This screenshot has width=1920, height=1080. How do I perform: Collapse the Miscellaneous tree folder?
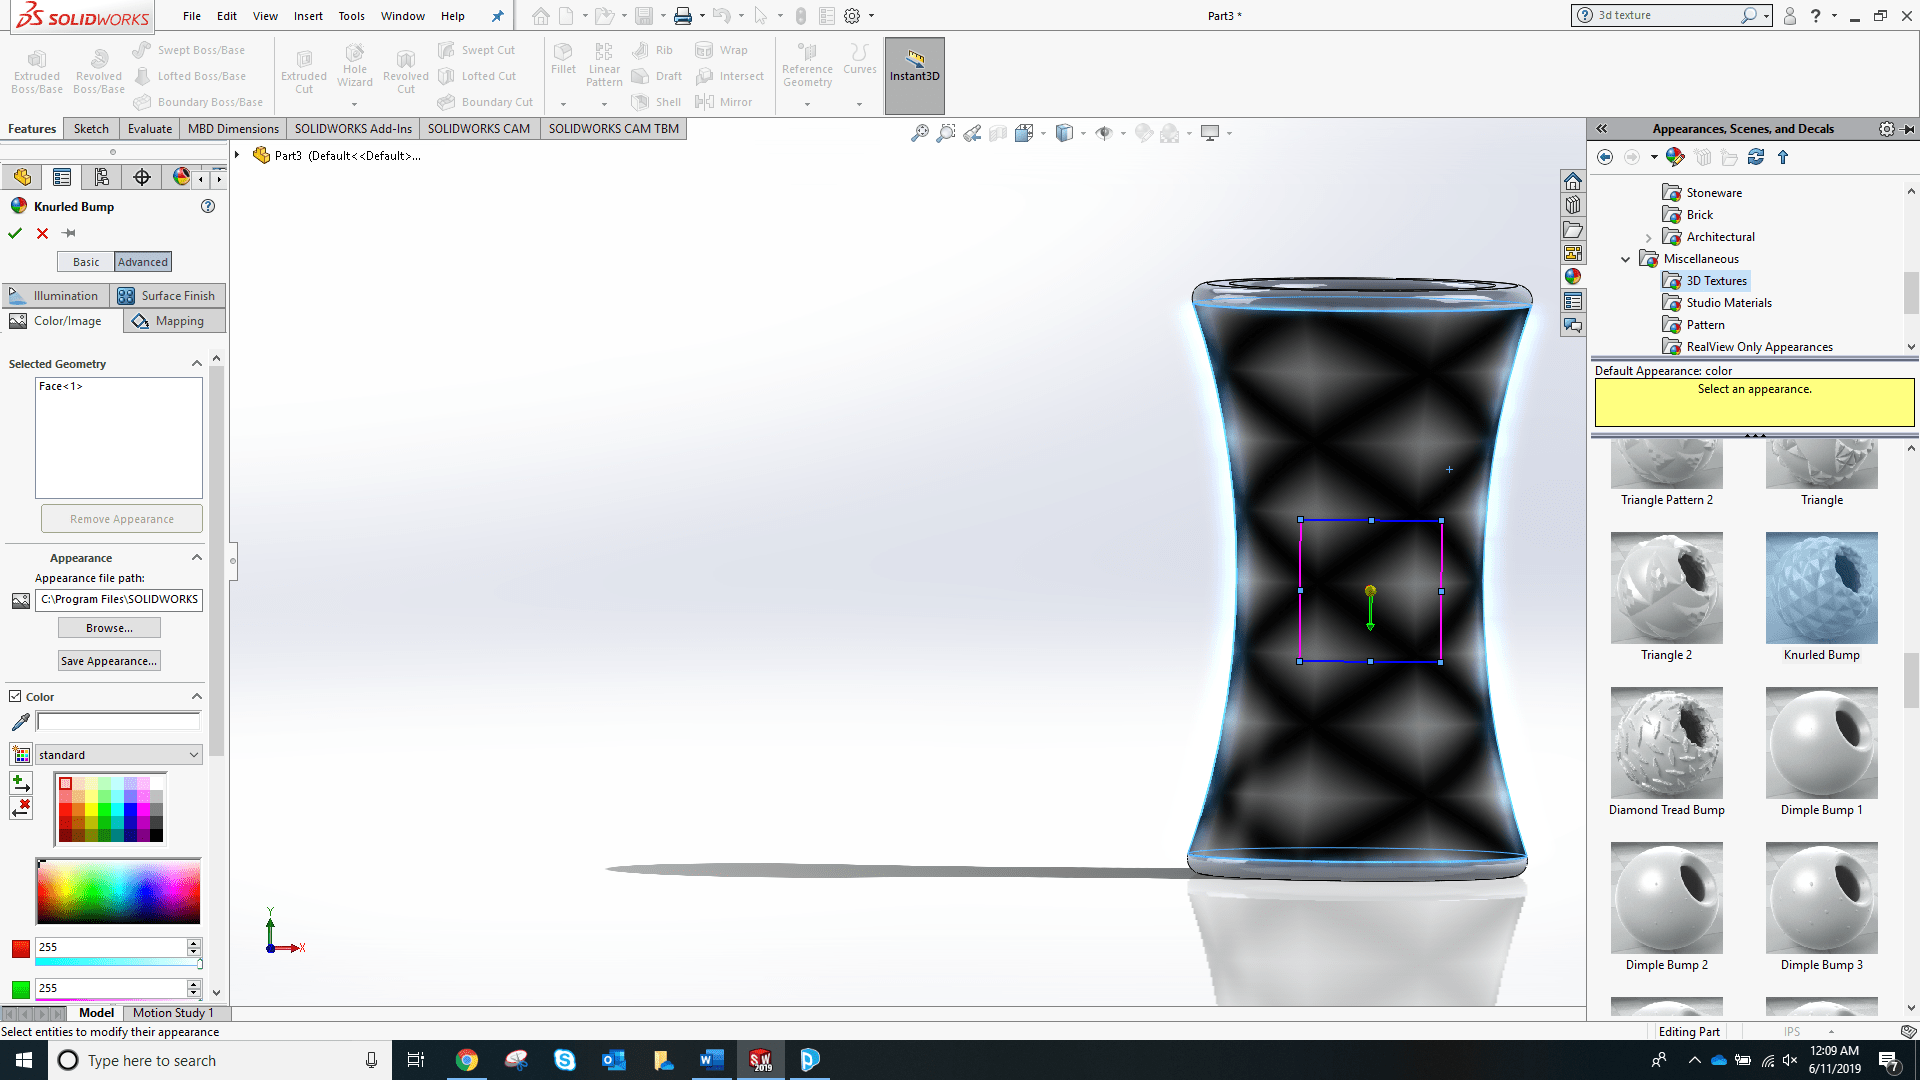pos(1626,259)
